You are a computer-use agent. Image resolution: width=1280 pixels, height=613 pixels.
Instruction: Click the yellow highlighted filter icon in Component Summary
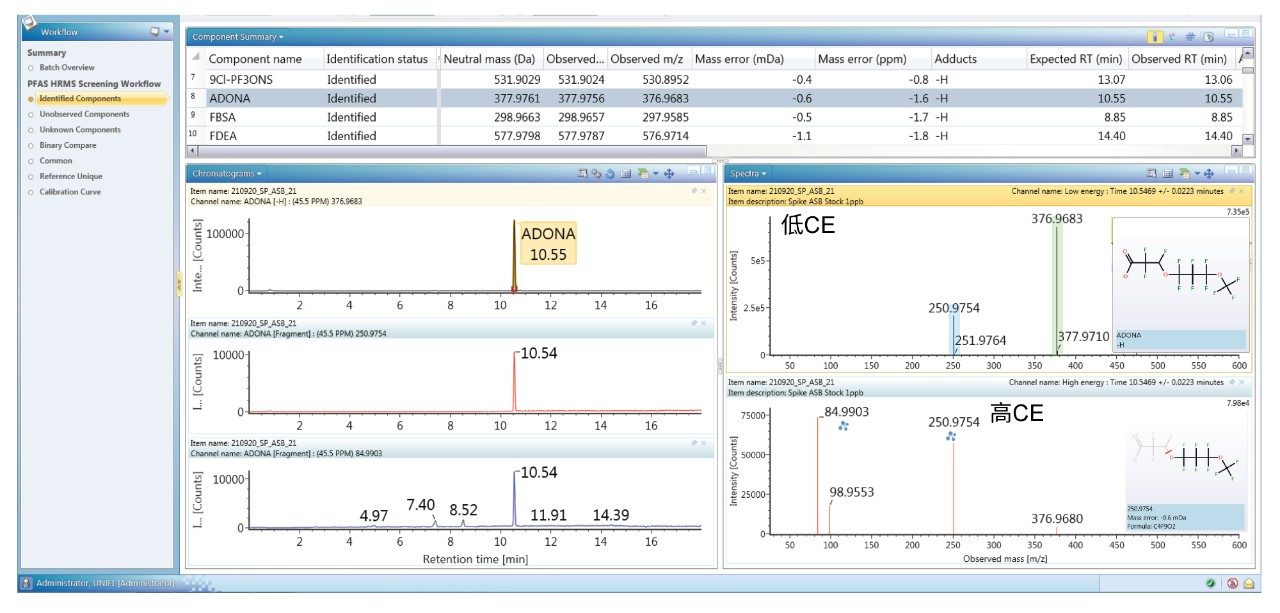coord(1155,36)
